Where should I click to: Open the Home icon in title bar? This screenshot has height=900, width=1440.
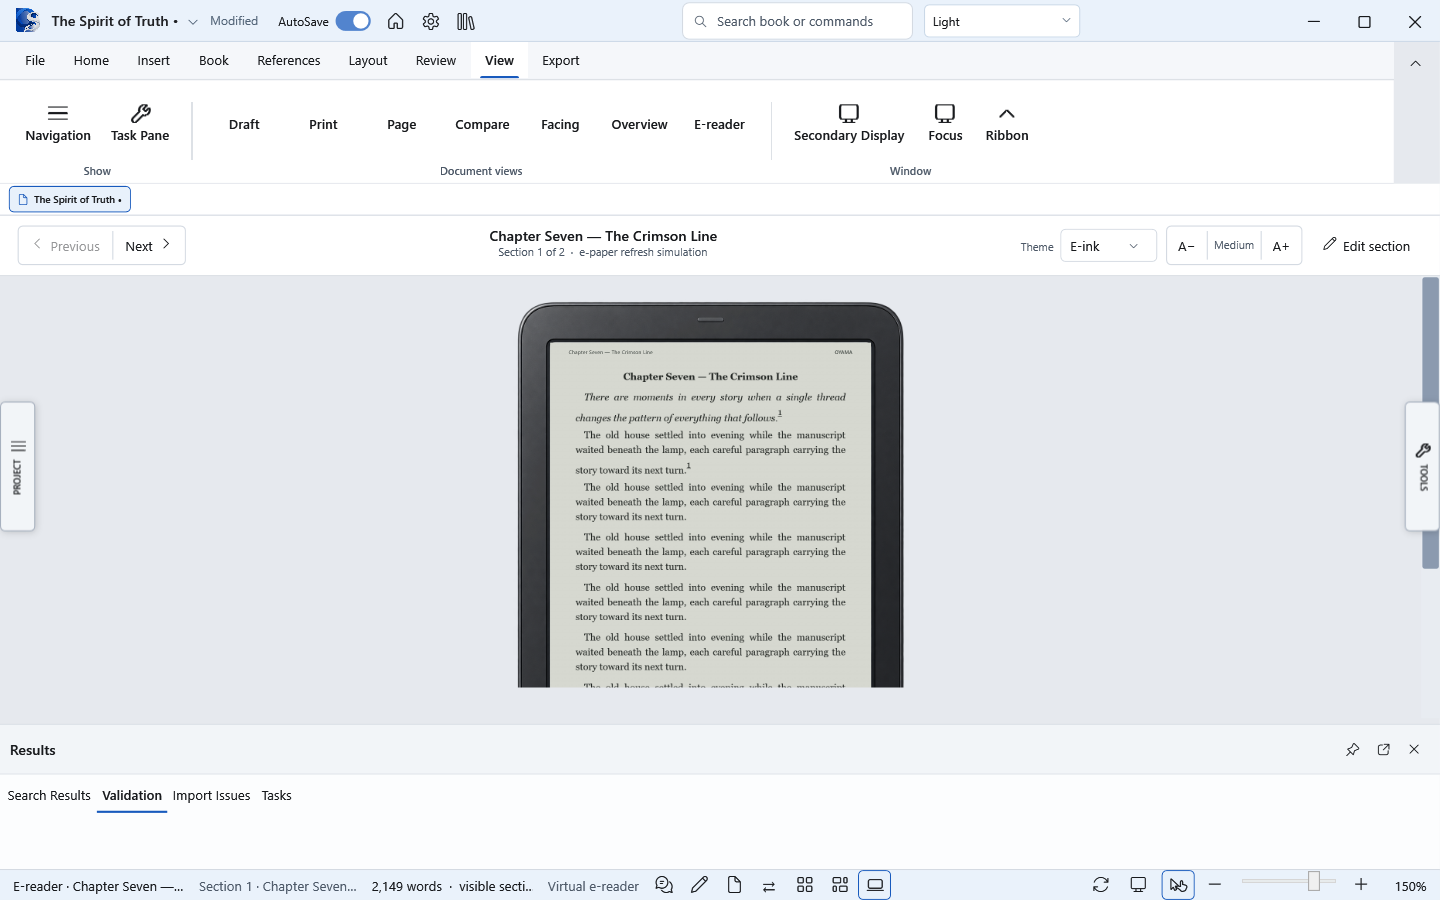pos(396,21)
